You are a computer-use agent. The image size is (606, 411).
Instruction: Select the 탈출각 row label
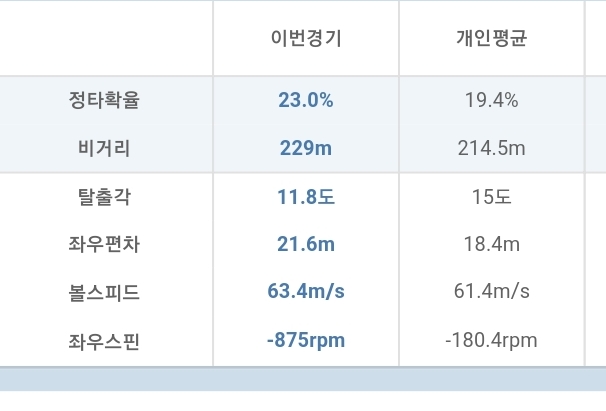[105, 197]
